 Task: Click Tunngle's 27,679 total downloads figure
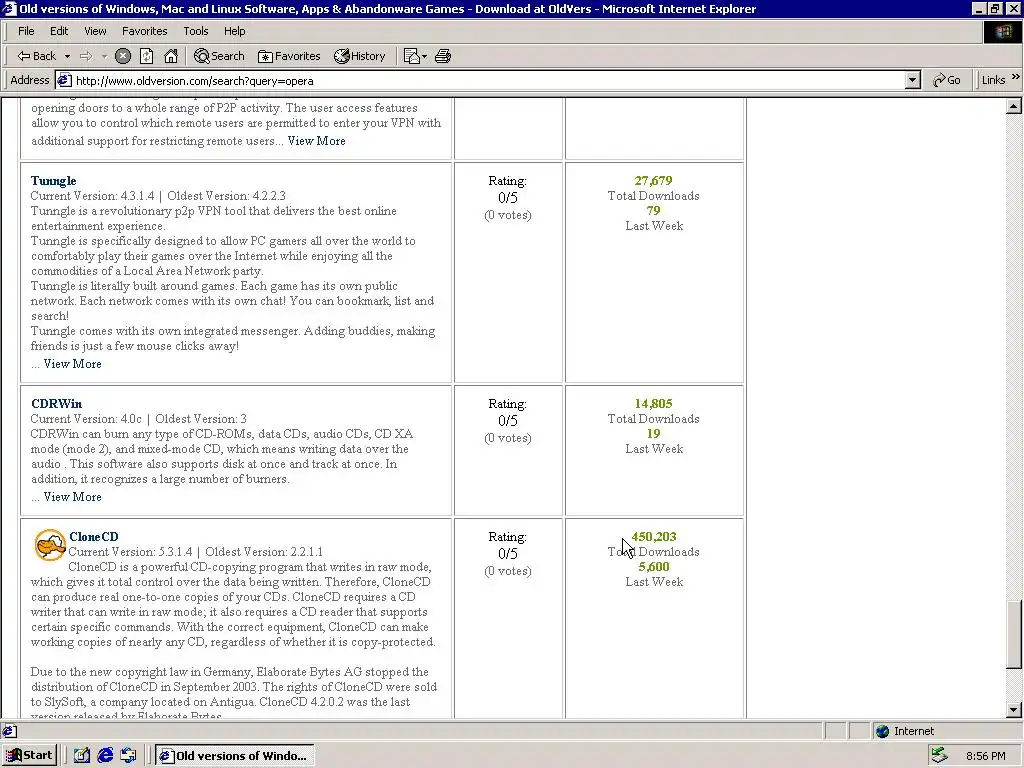653,181
